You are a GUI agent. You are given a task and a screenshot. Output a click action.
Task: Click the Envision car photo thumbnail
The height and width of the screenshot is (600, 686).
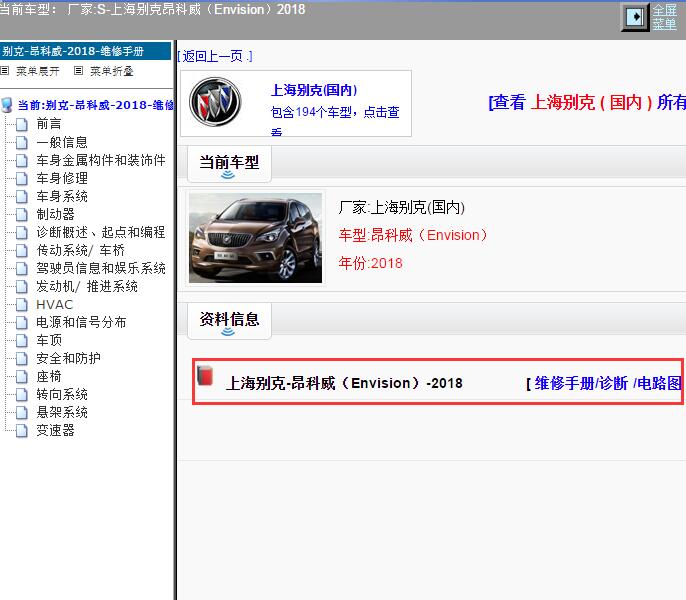point(256,238)
